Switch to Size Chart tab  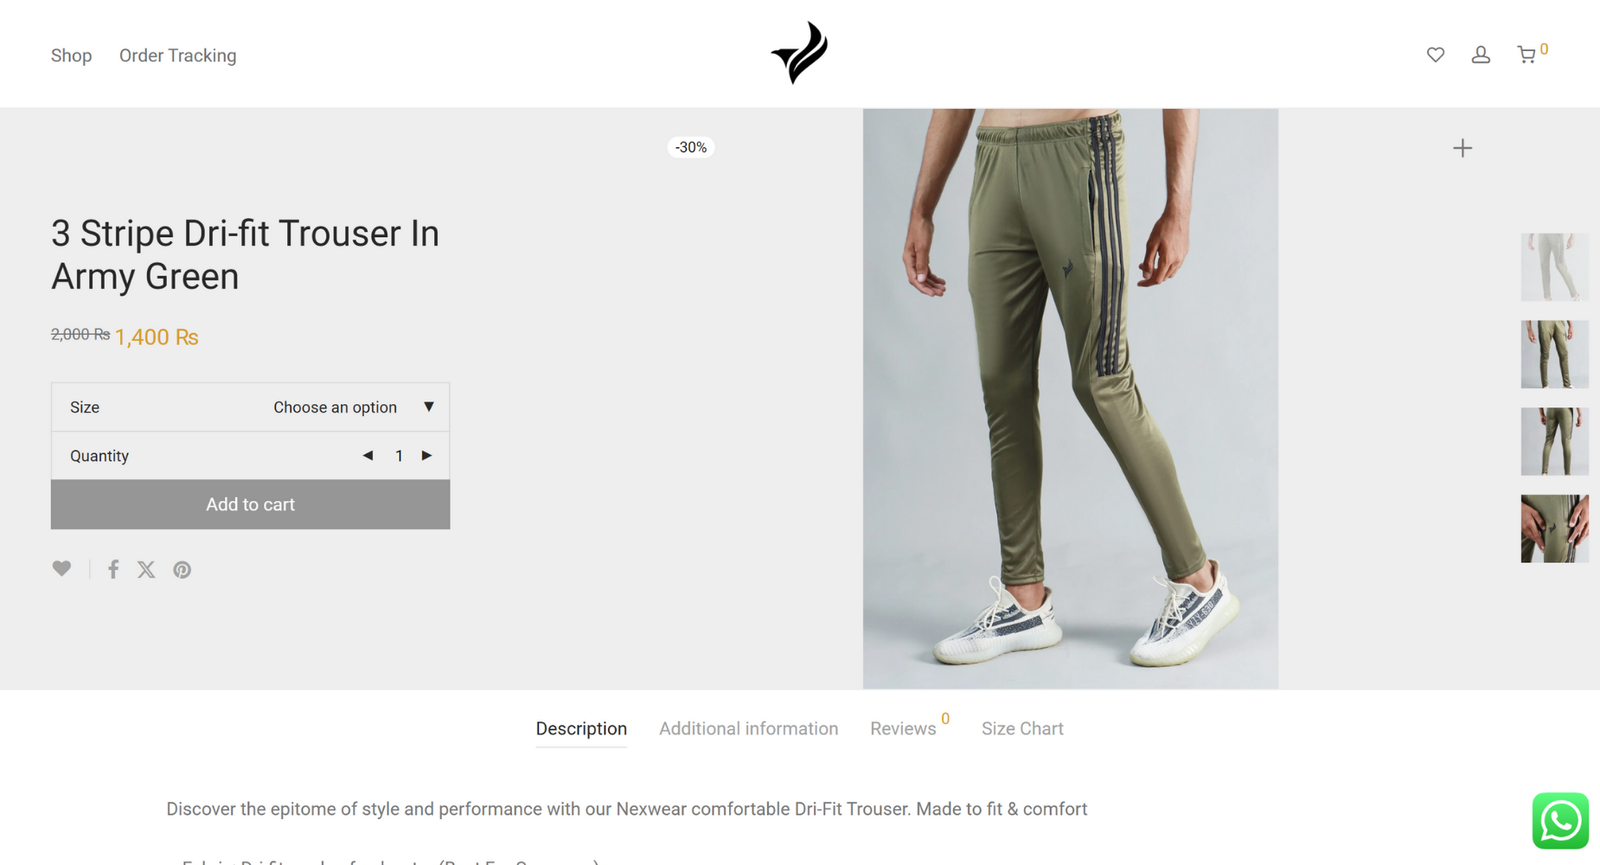[x=1022, y=729]
